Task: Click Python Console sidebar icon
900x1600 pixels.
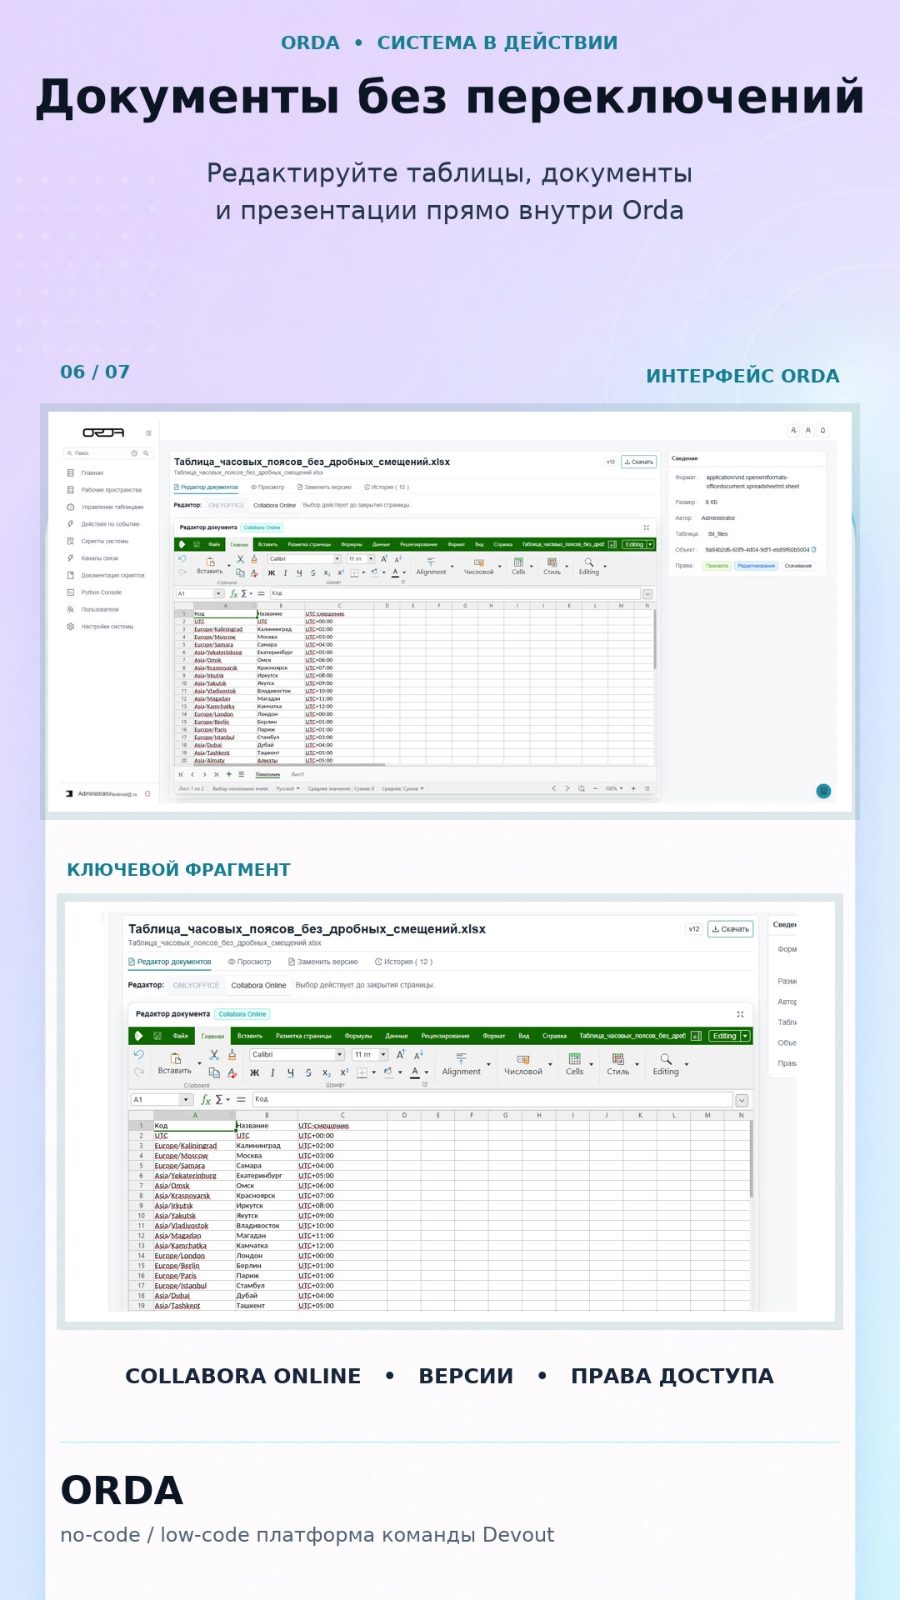Action: 71,592
